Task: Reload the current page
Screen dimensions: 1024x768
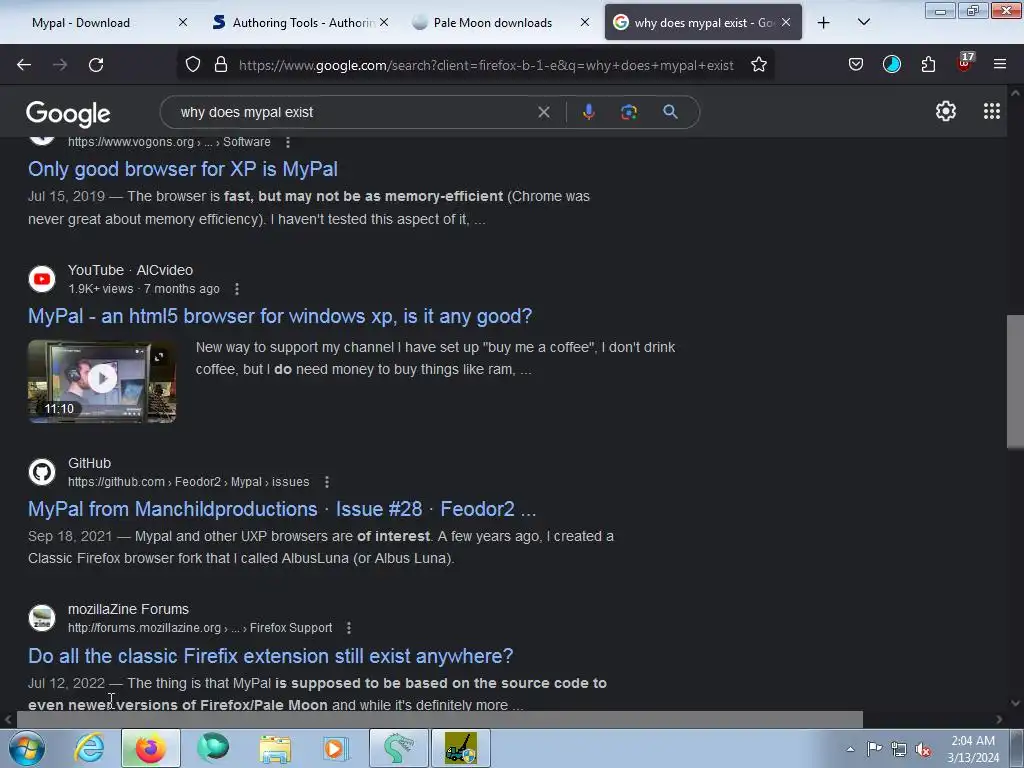Action: coord(96,65)
